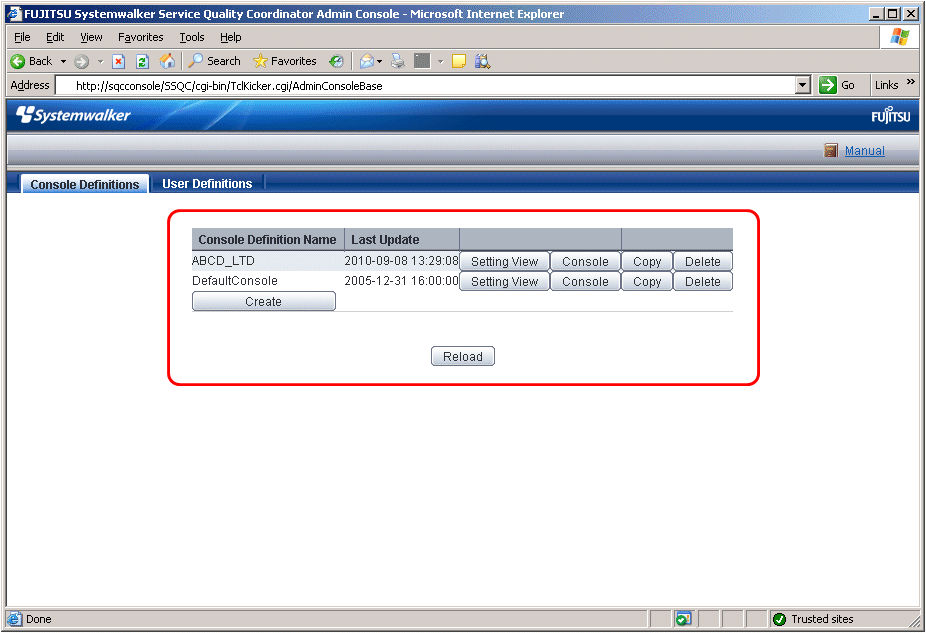Click the IE Back arrow icon
926x633 pixels.
point(18,61)
